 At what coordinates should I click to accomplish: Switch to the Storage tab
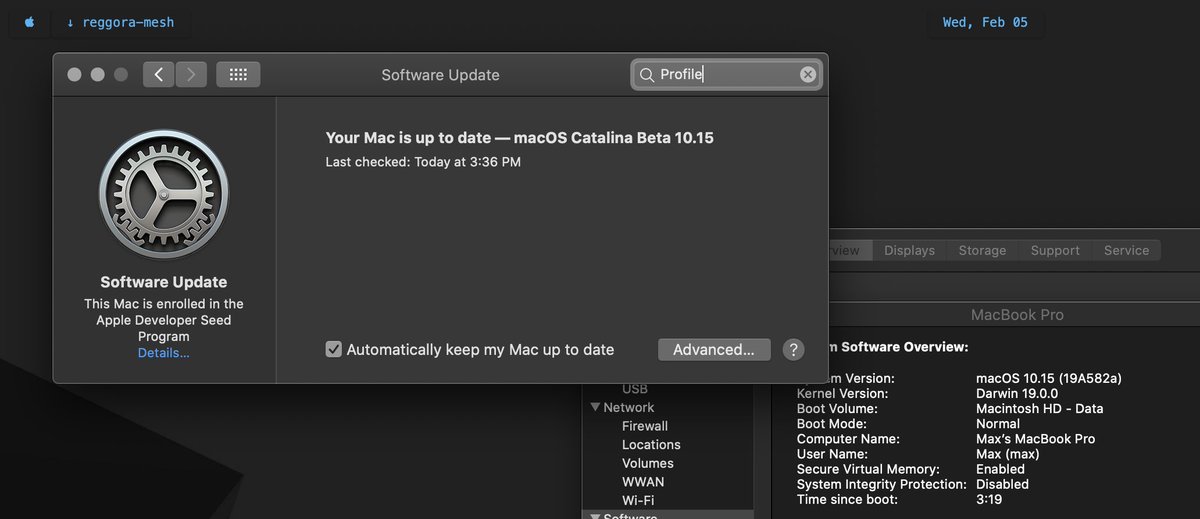(982, 250)
